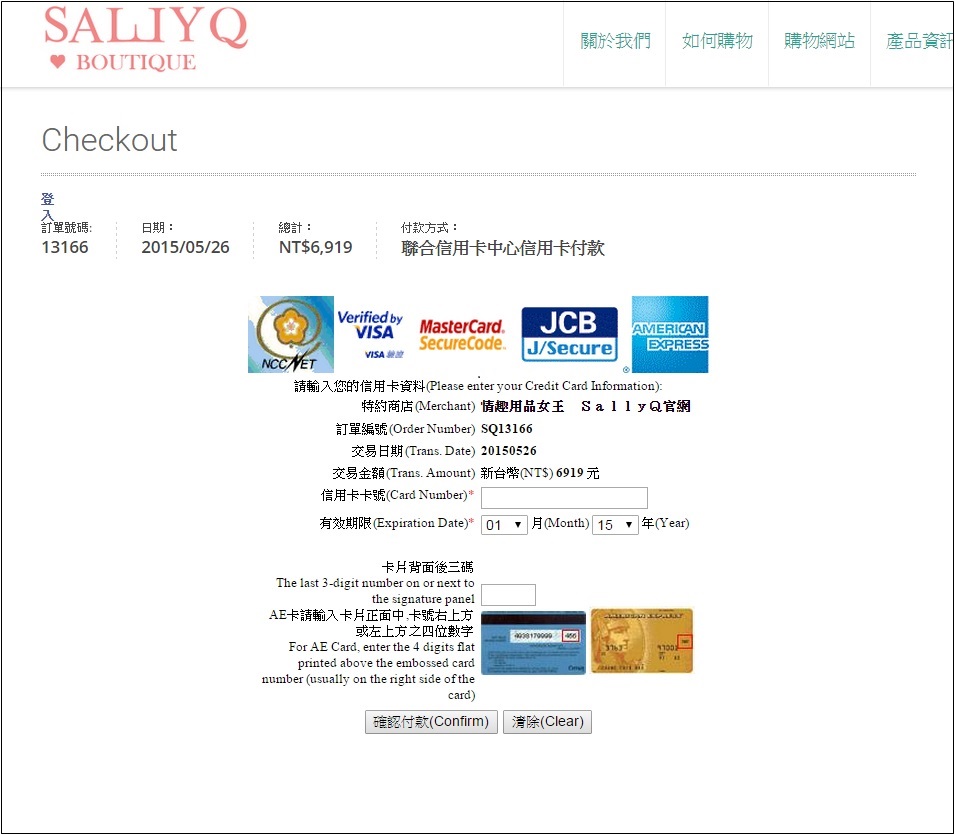Image resolution: width=955 pixels, height=835 pixels.
Task: Click the JCB J/Secure logo
Action: (569, 334)
